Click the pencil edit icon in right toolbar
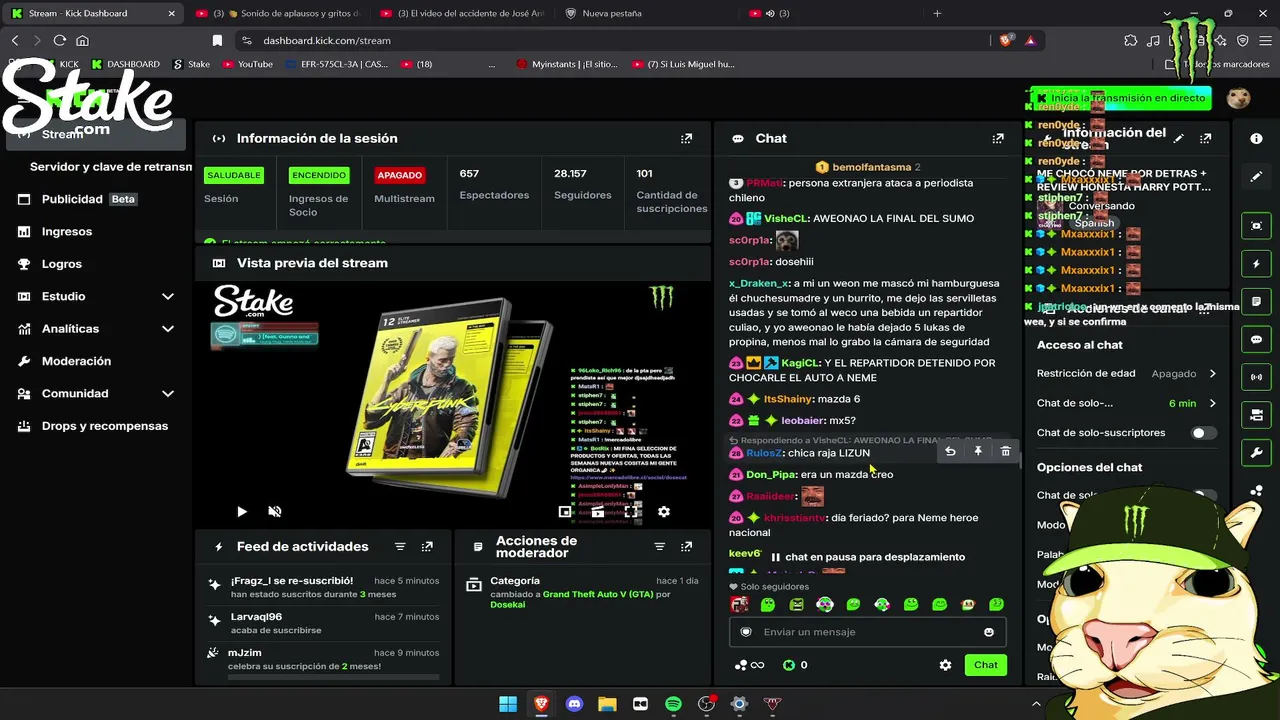The image size is (1280, 720). (x=1256, y=177)
